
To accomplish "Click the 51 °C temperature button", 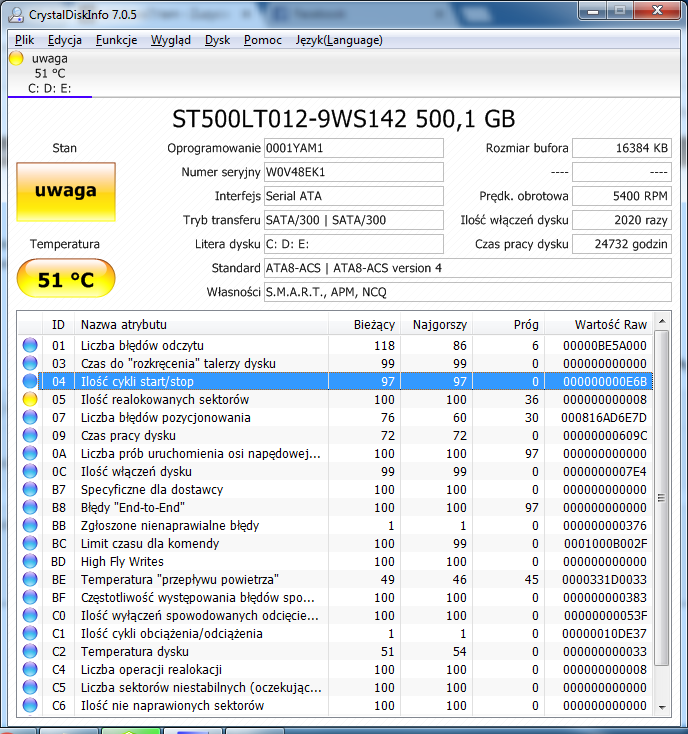I will 66,279.
